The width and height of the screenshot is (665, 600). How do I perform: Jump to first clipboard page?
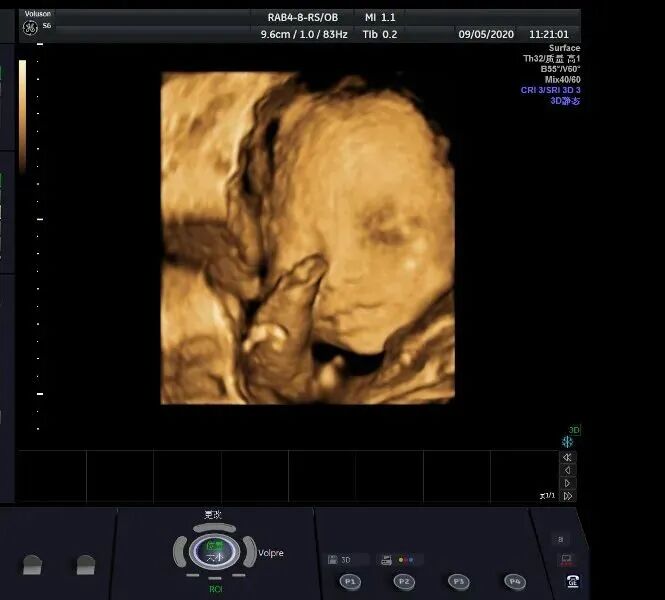click(567, 457)
